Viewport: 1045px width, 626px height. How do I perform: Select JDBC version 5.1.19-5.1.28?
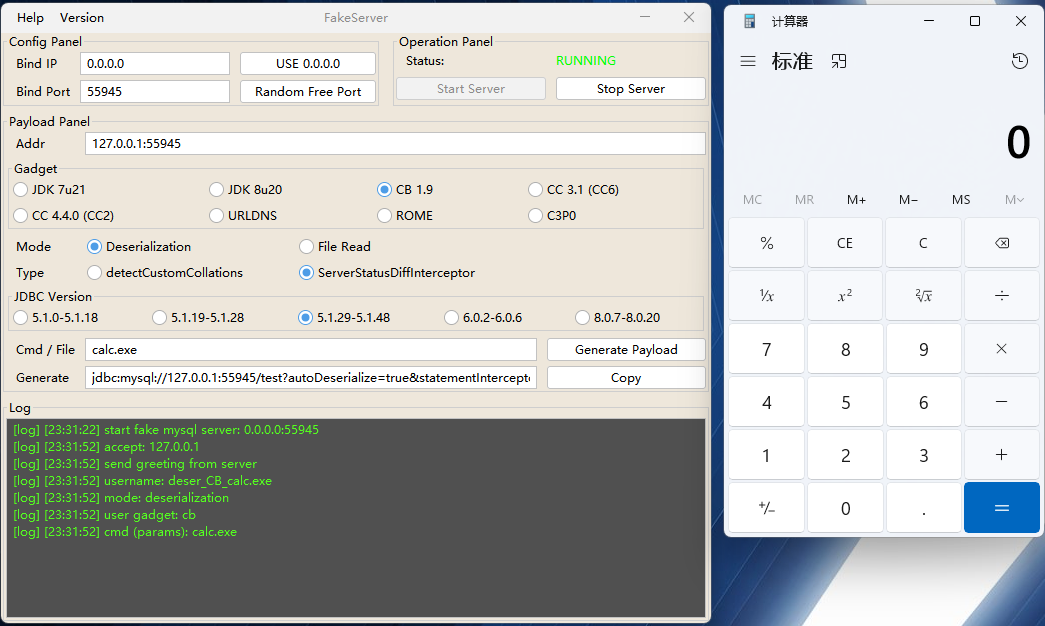[x=199, y=317]
